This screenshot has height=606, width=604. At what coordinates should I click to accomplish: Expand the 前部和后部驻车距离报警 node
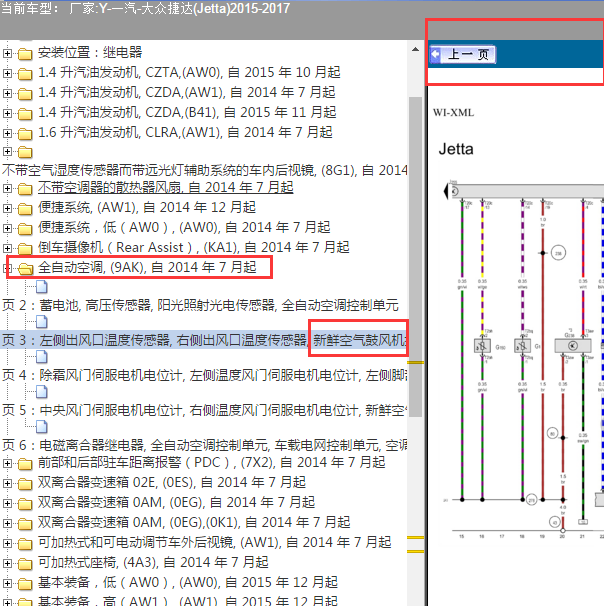7,463
